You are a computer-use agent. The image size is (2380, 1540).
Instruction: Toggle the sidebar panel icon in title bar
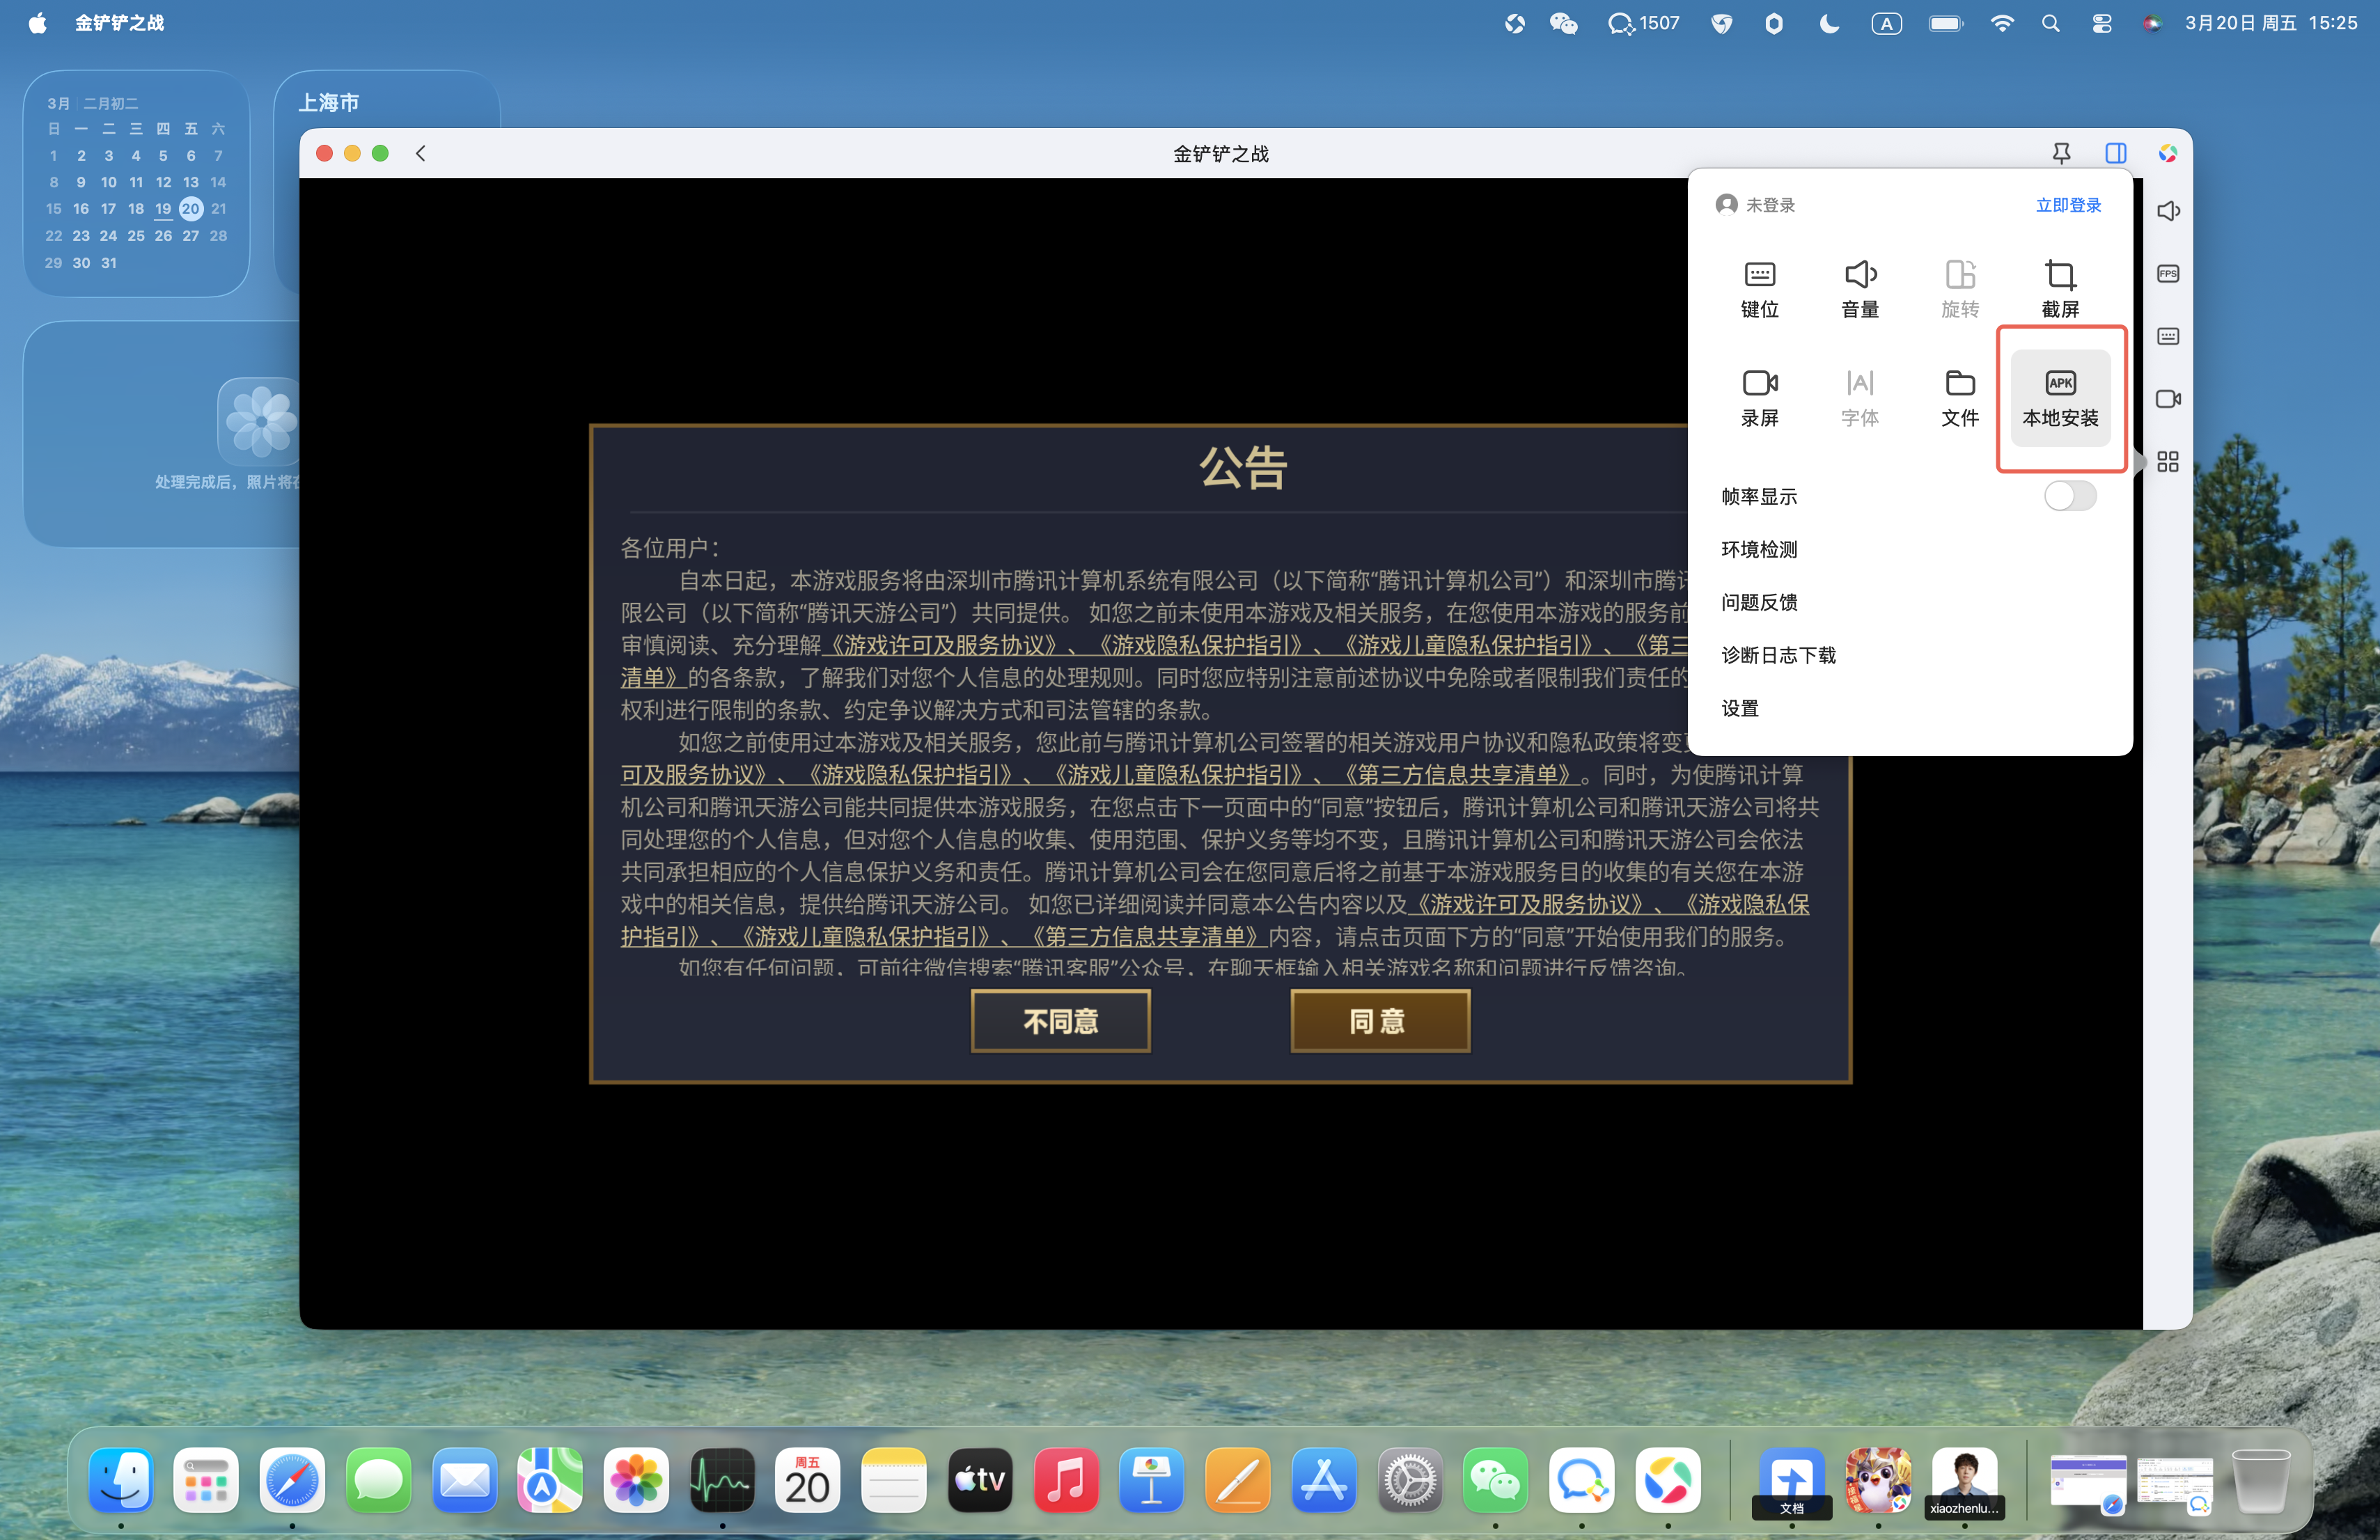tap(2115, 153)
